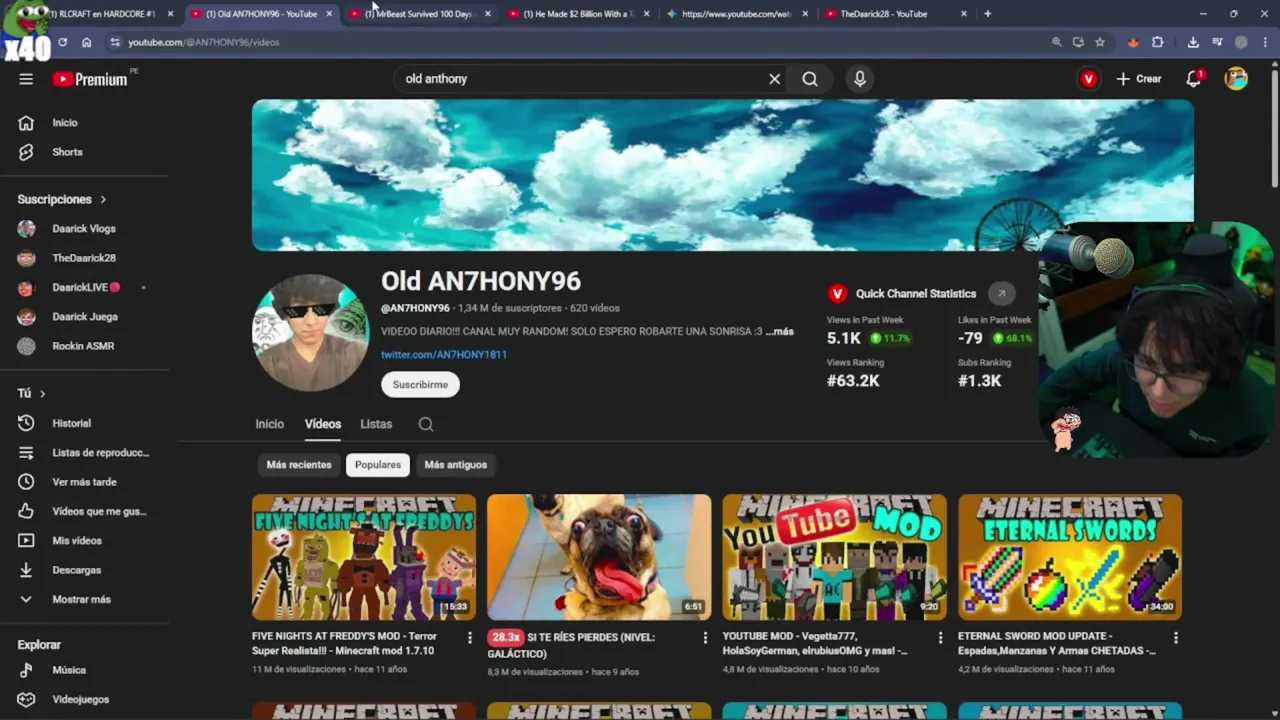Run search with the magnifier button

(x=810, y=79)
